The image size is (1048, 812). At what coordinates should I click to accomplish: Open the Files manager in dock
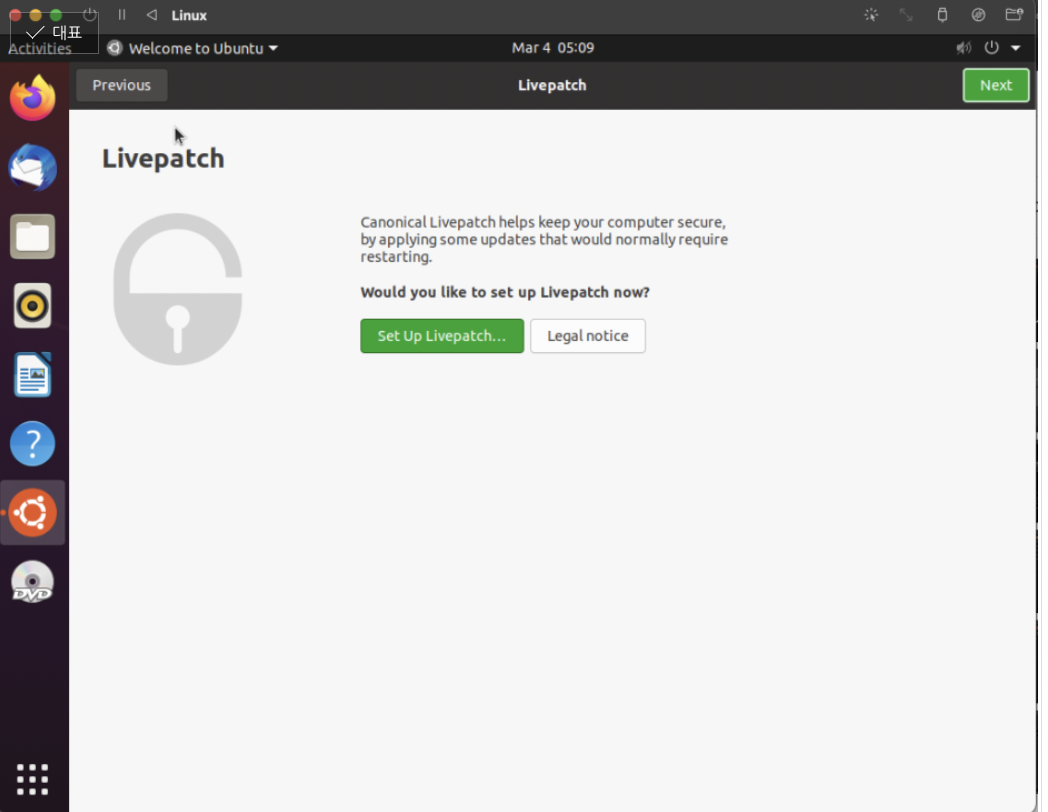click(32, 237)
